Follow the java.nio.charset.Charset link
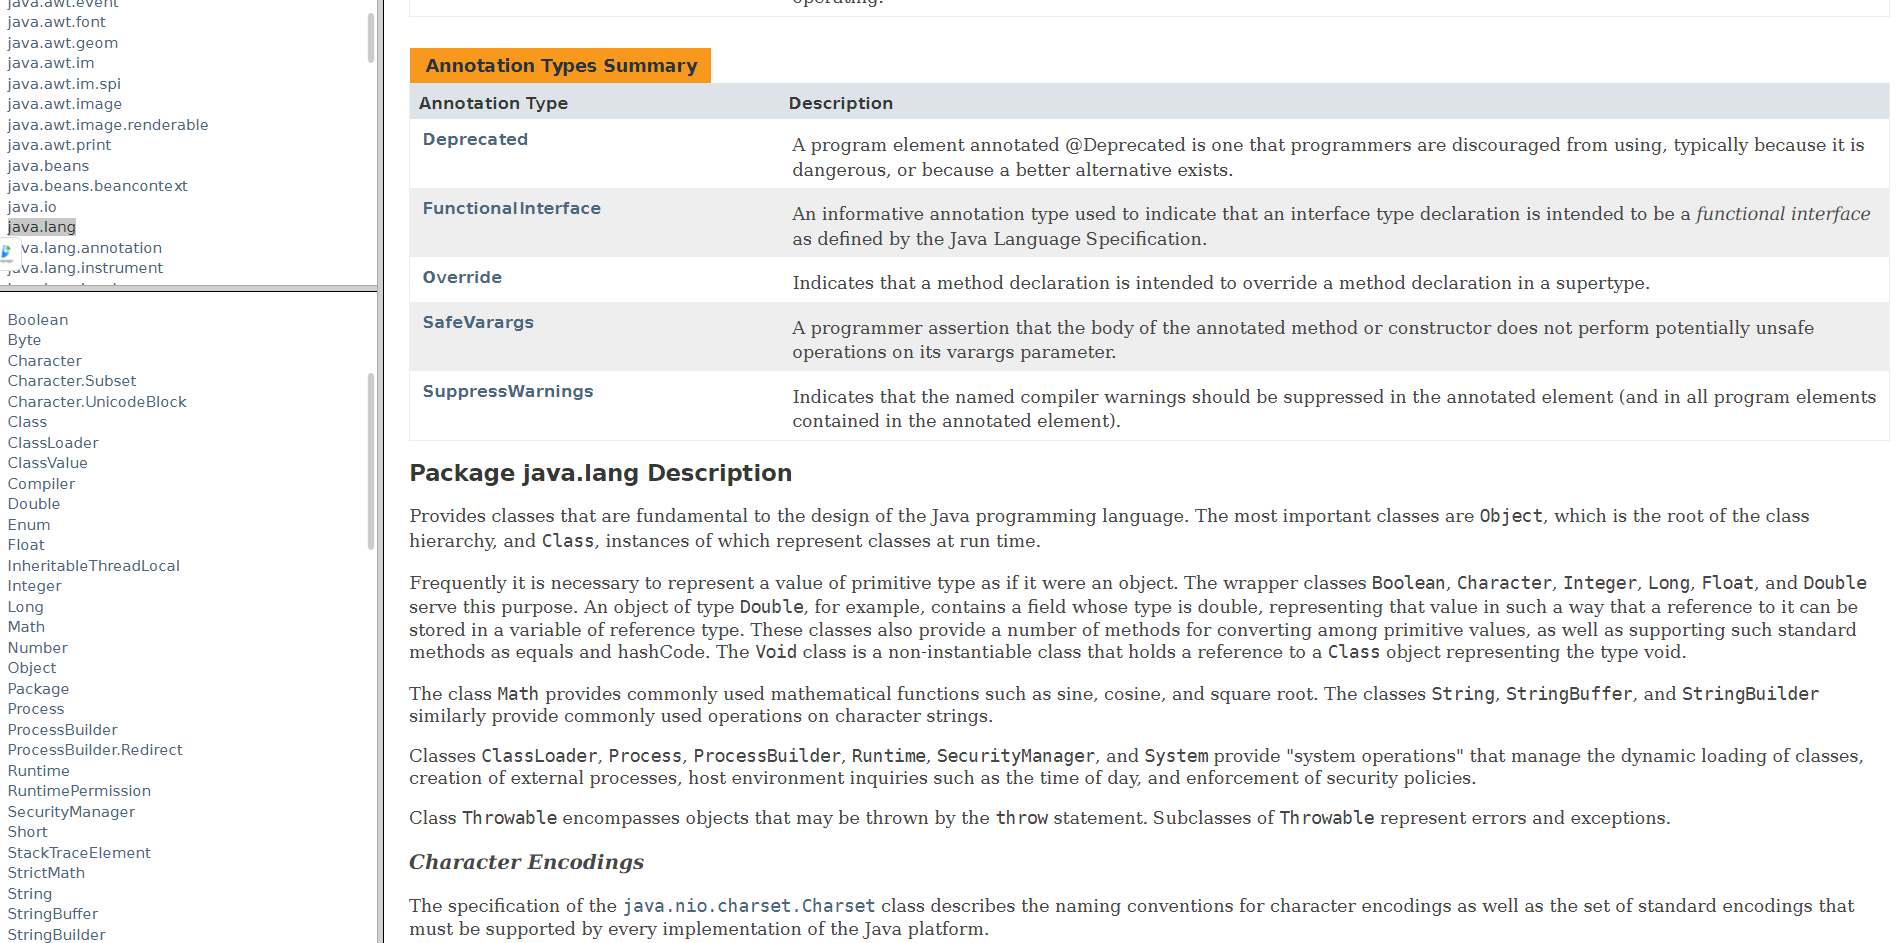 coord(749,906)
